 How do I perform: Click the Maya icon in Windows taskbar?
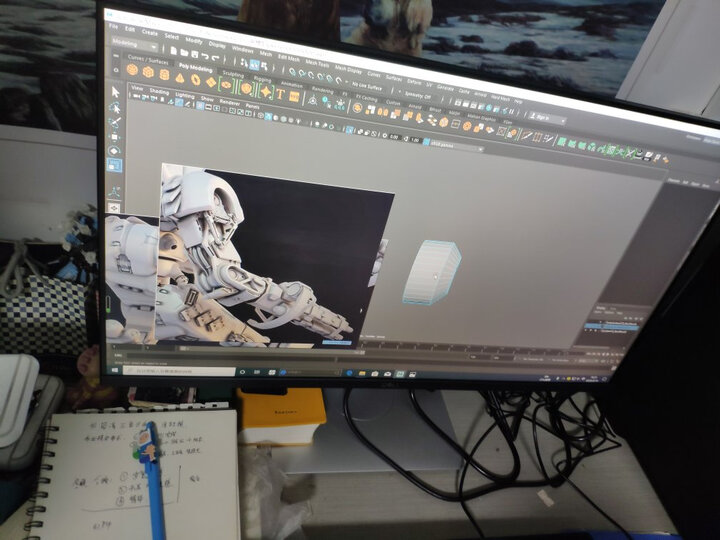pyautogui.click(x=400, y=374)
